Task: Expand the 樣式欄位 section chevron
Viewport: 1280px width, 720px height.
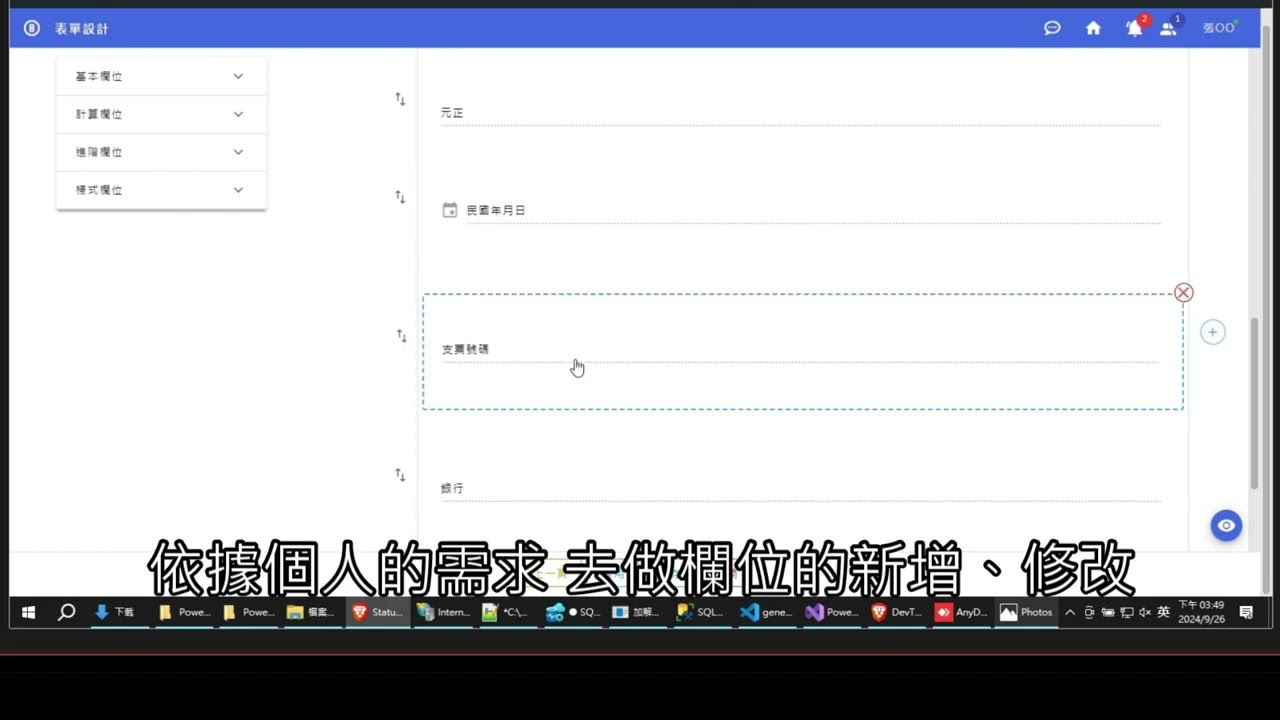Action: pyautogui.click(x=238, y=190)
